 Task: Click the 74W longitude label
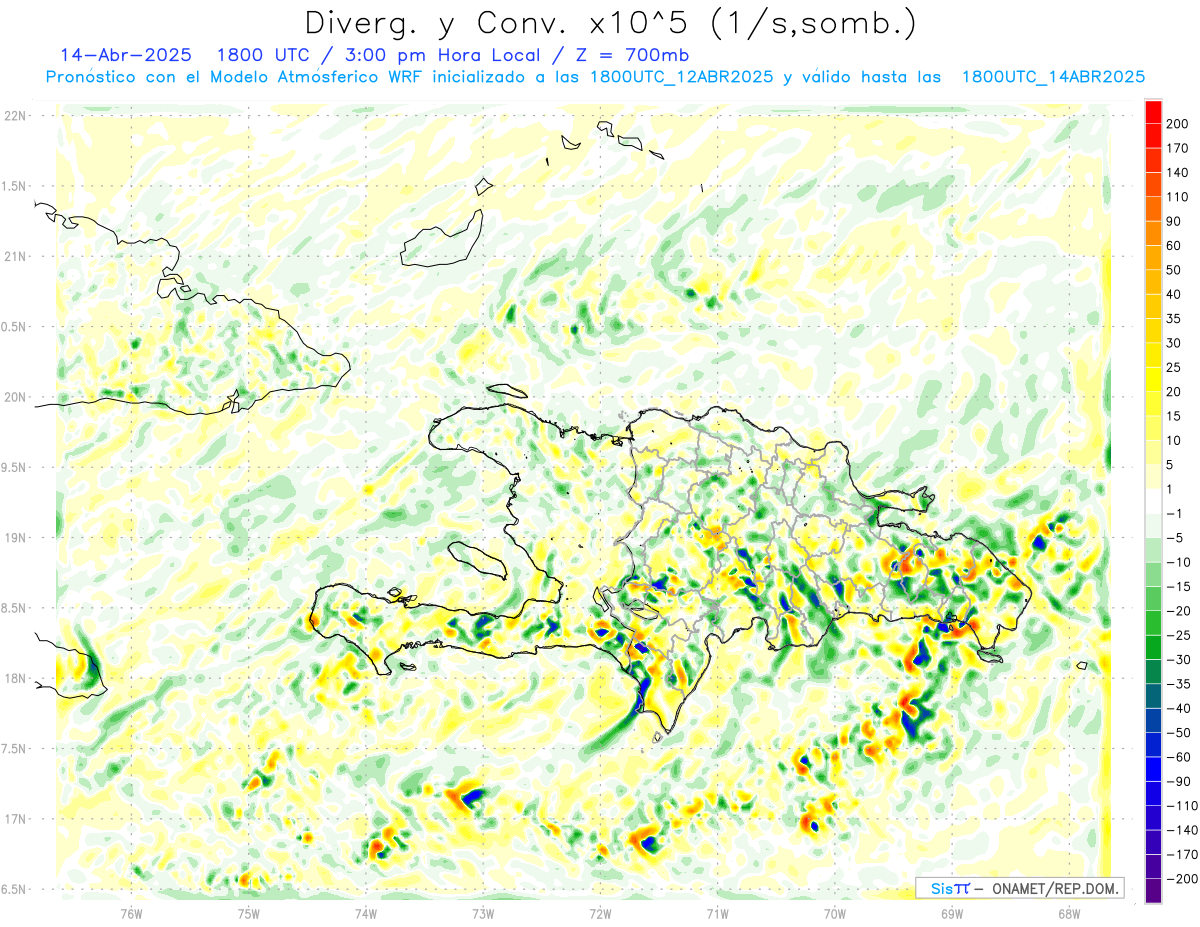366,913
